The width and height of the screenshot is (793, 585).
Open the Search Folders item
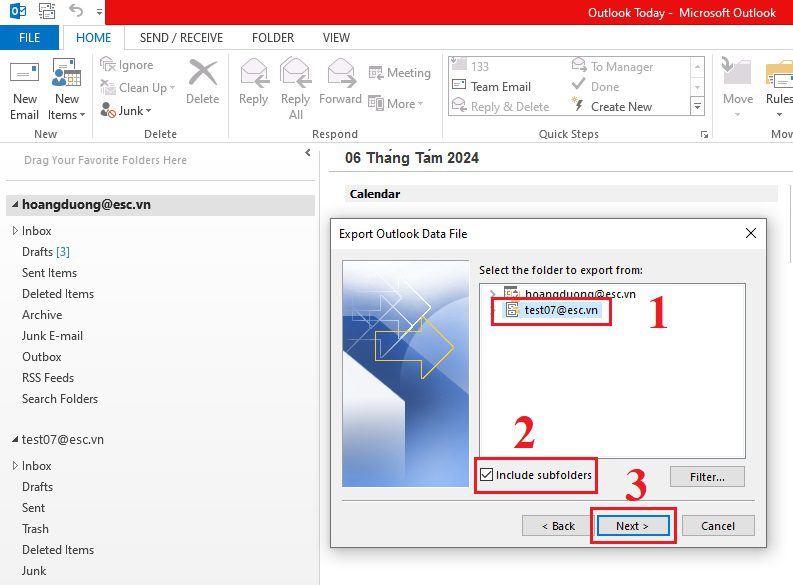[60, 398]
